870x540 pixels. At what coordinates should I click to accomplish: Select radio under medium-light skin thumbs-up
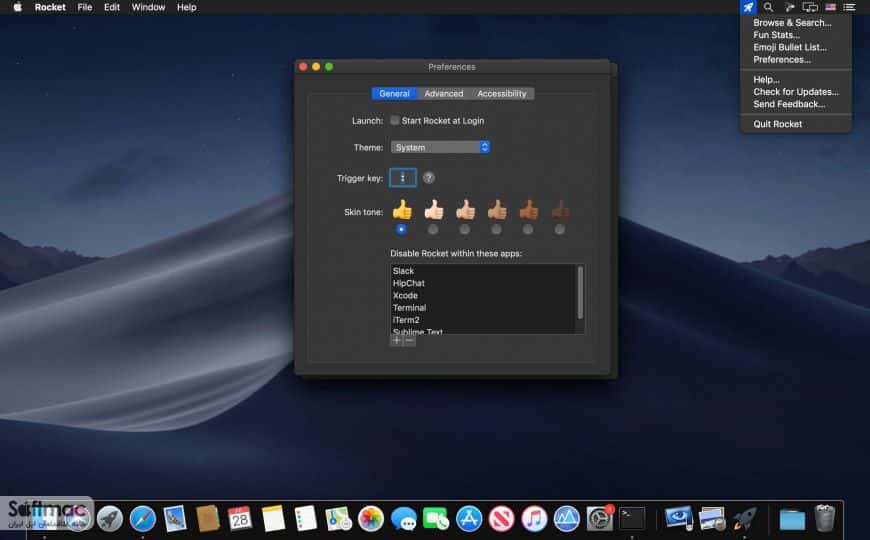[465, 229]
